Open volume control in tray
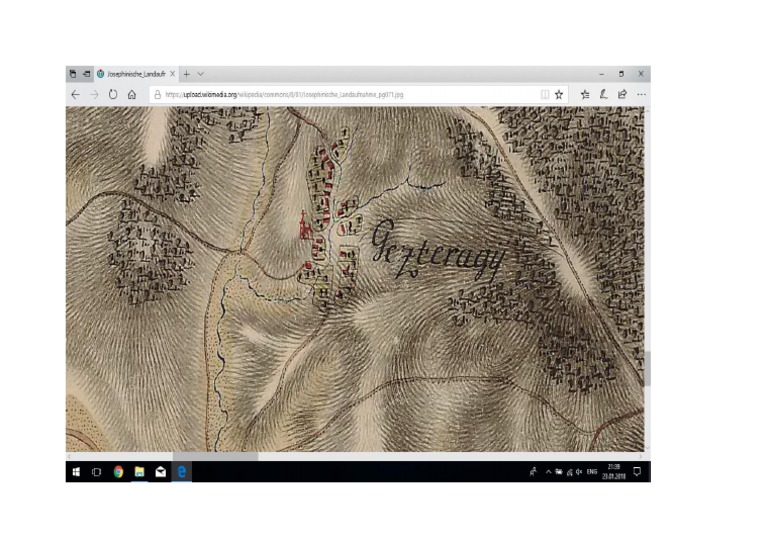Screen dimensions: 768x543 [579, 472]
